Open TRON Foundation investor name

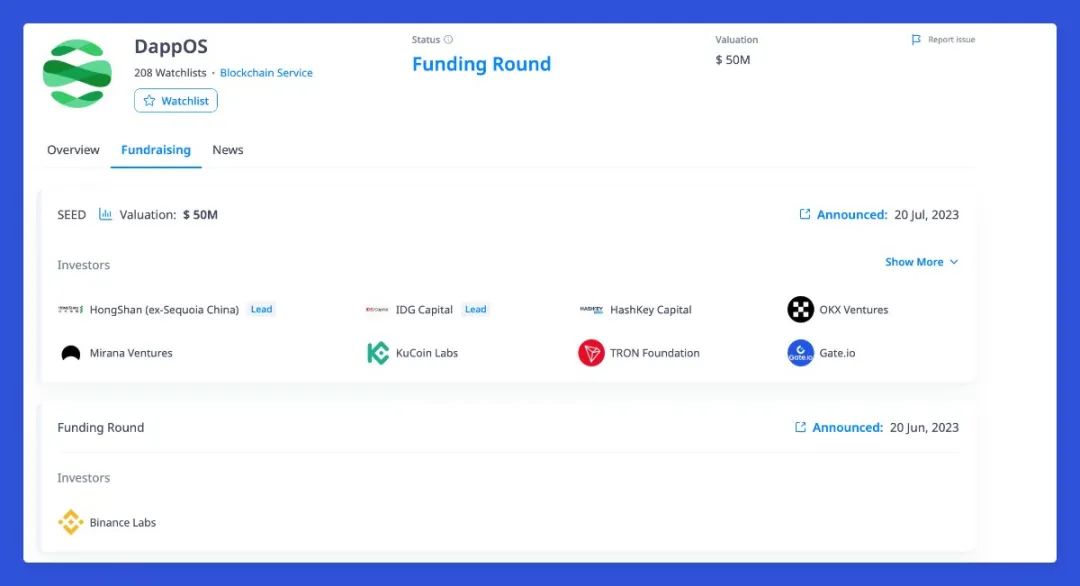[654, 353]
